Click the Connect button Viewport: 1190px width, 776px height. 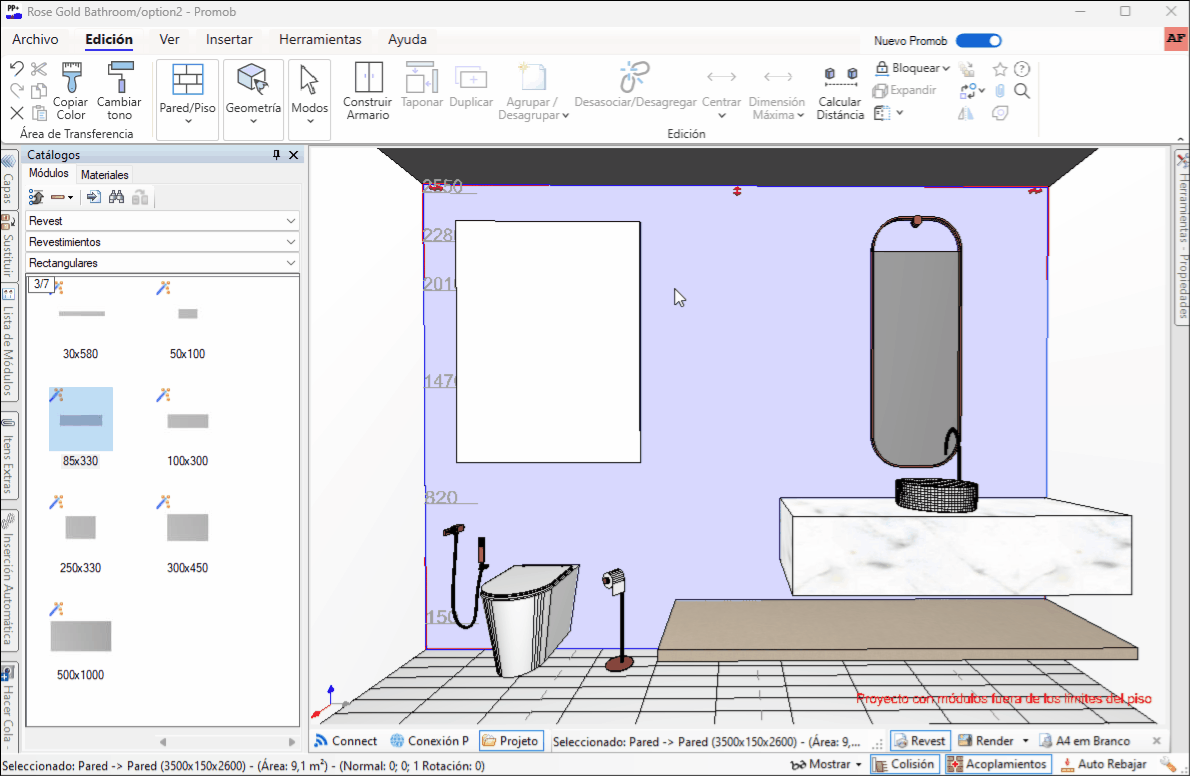coord(346,741)
